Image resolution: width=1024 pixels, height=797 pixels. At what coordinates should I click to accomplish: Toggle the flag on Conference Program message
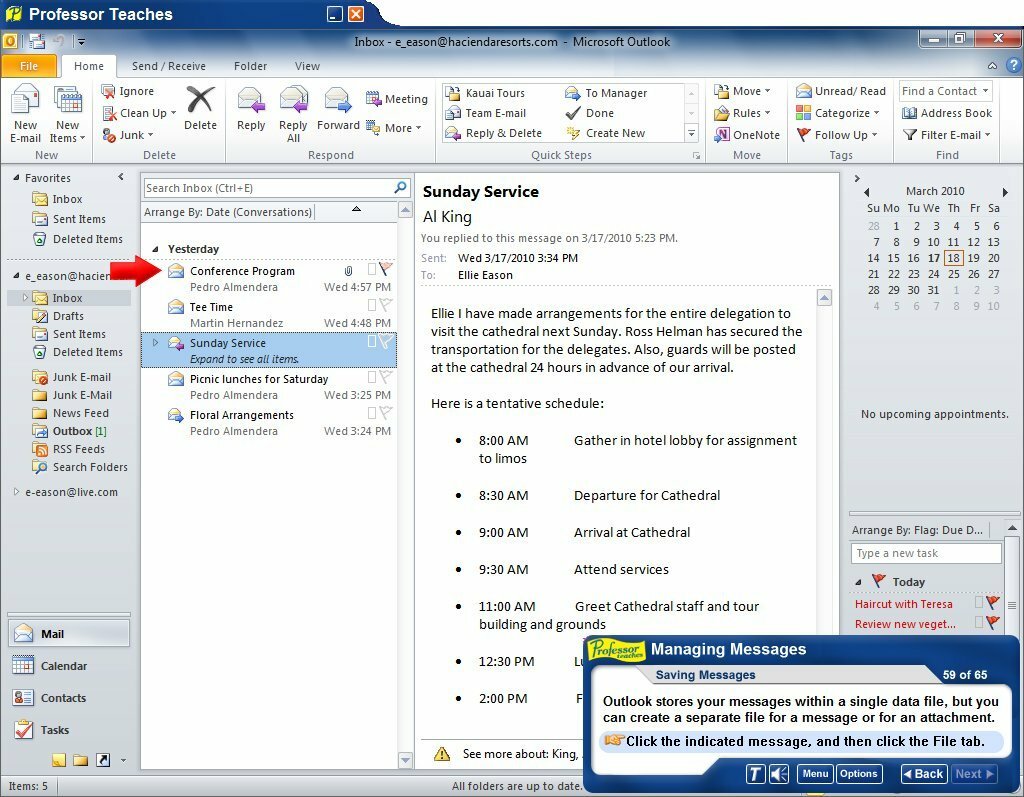(386, 268)
